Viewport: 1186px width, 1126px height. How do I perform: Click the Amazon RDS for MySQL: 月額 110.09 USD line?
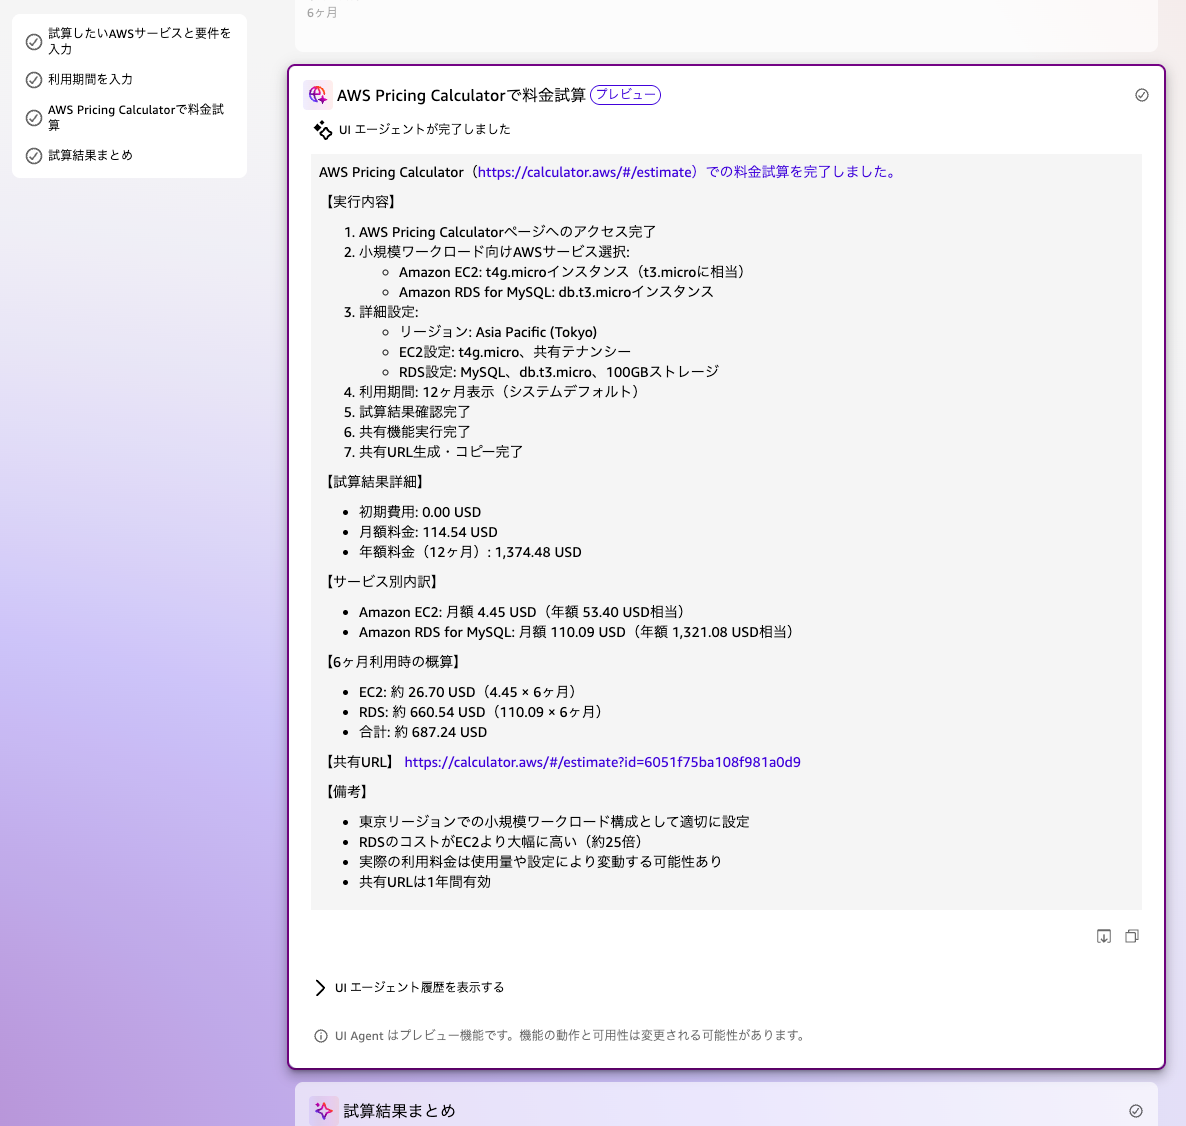576,632
